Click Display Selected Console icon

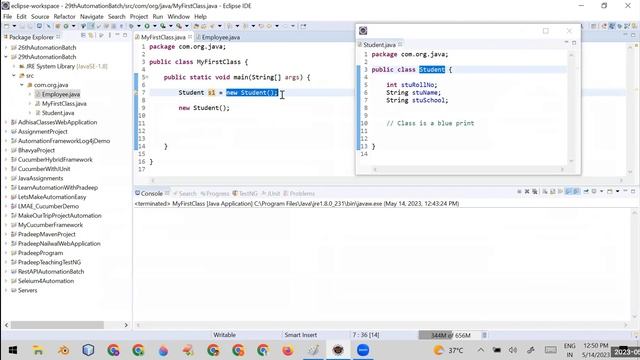tap(594, 191)
